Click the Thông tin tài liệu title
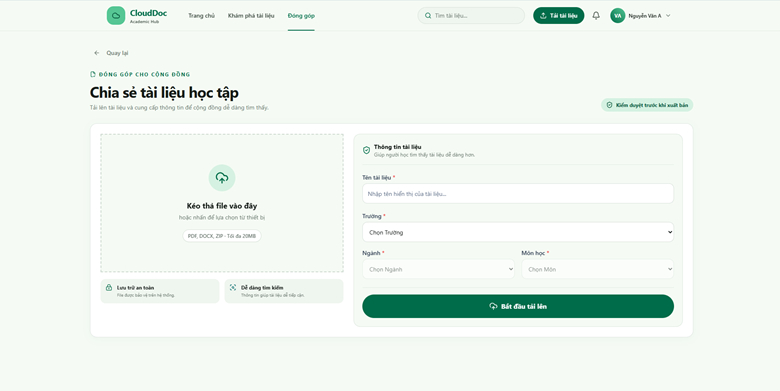The width and height of the screenshot is (780, 391). point(397,147)
